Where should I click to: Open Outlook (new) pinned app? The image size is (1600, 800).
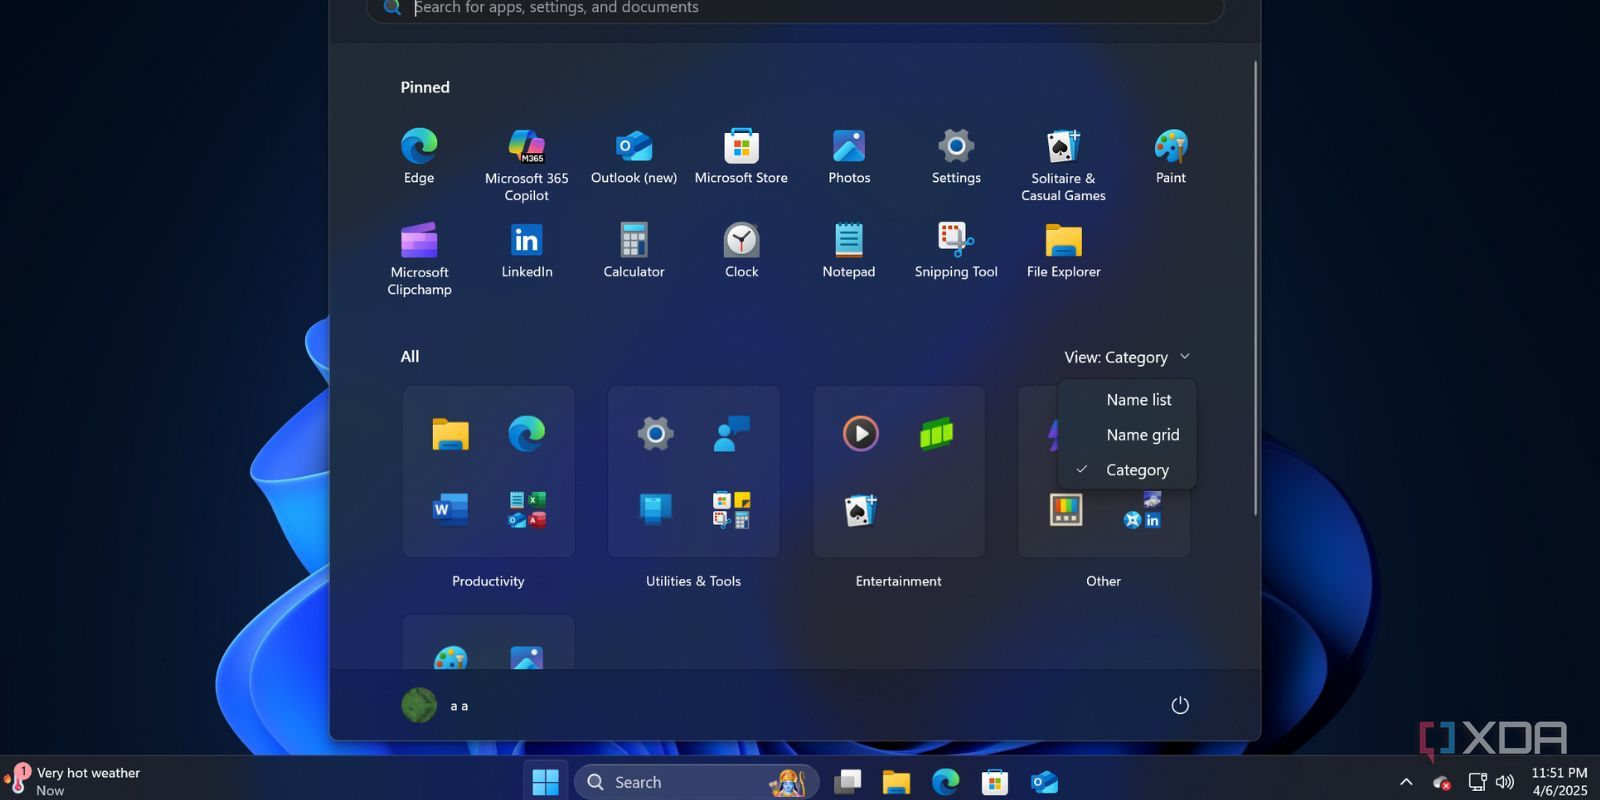pyautogui.click(x=634, y=157)
